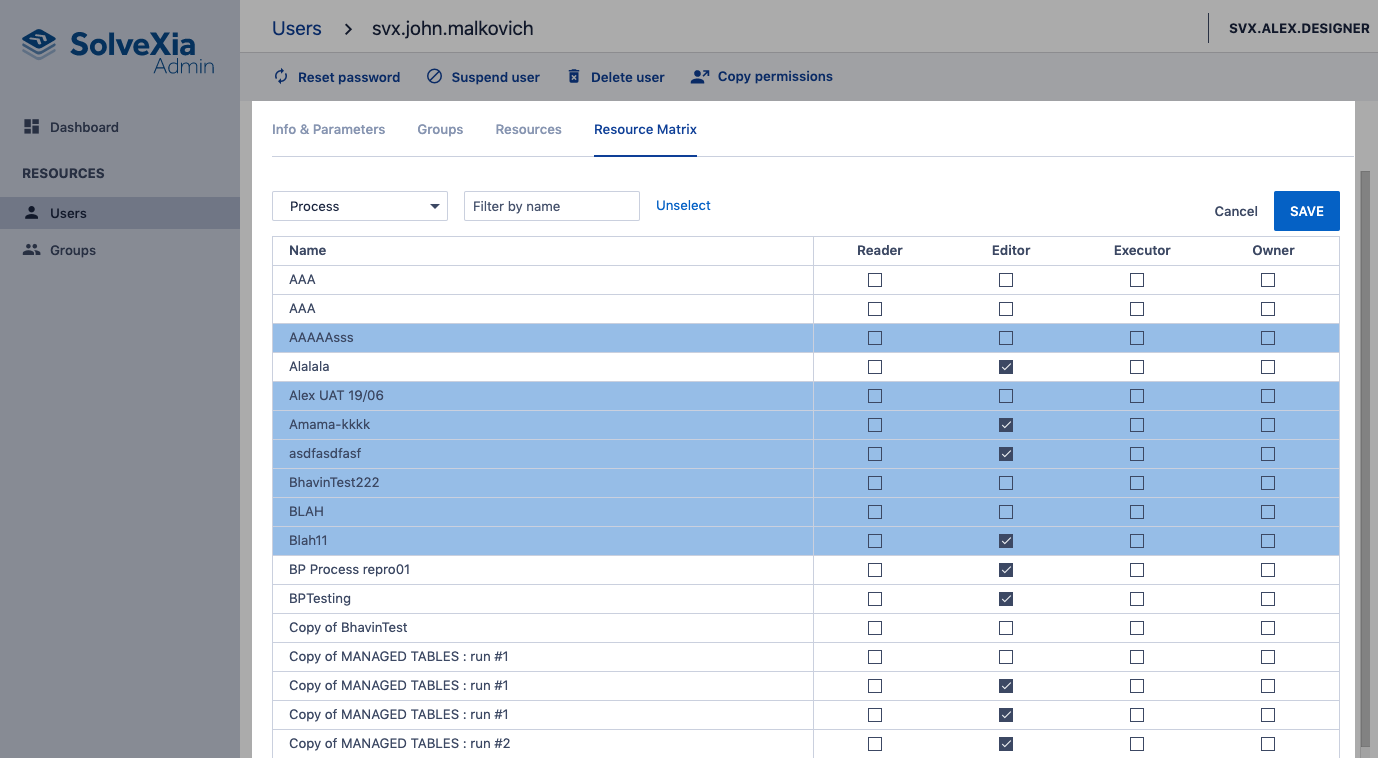Screen dimensions: 1378x758
Task: Click the SolveXia logo icon
Action: pos(40,45)
